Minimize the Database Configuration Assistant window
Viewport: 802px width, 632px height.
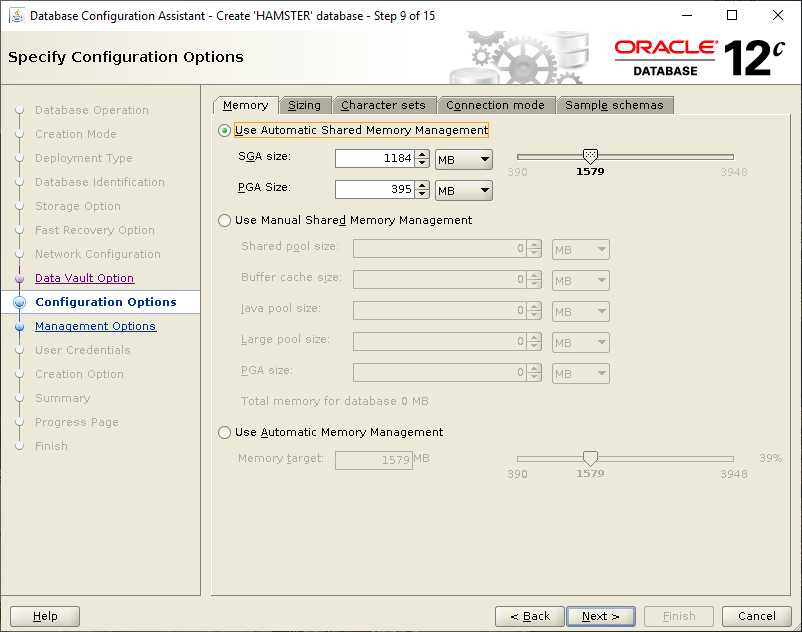(687, 15)
